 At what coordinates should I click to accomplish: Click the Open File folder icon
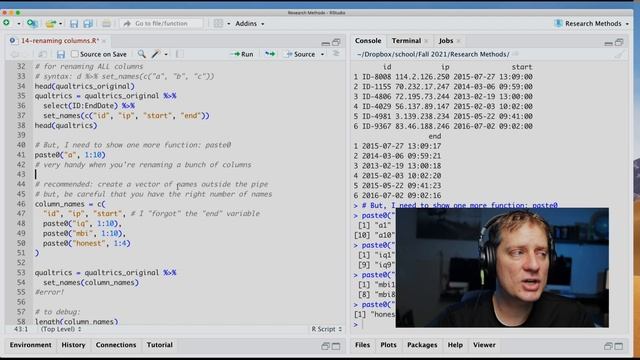pyautogui.click(x=51, y=24)
